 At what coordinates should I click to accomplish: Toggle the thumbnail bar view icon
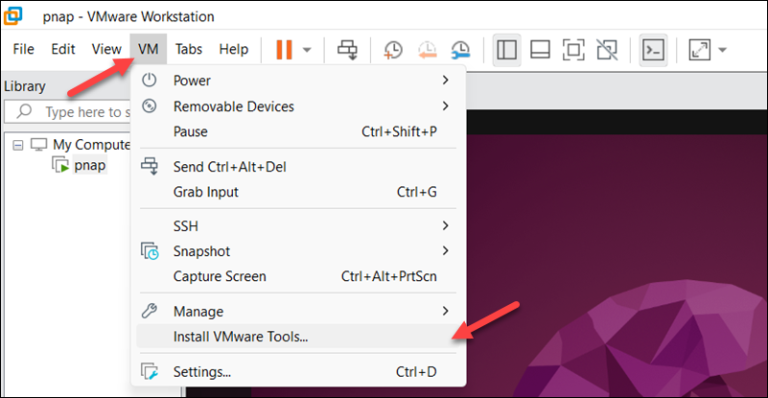(x=540, y=49)
